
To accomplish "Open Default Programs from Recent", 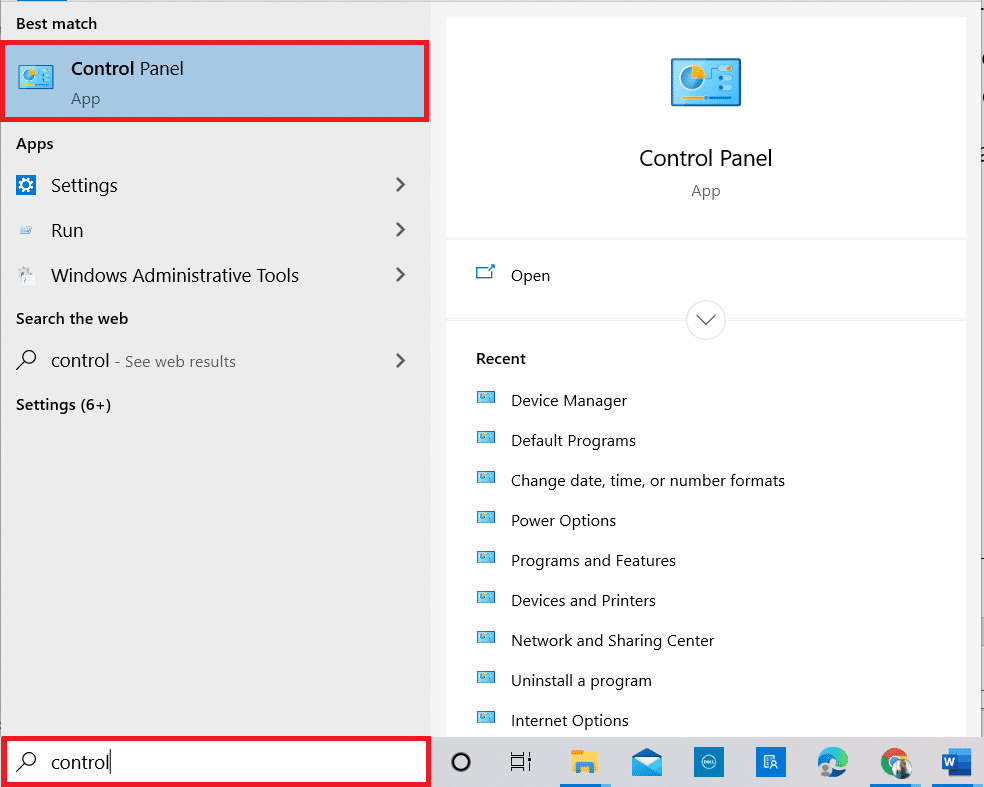I will [573, 441].
